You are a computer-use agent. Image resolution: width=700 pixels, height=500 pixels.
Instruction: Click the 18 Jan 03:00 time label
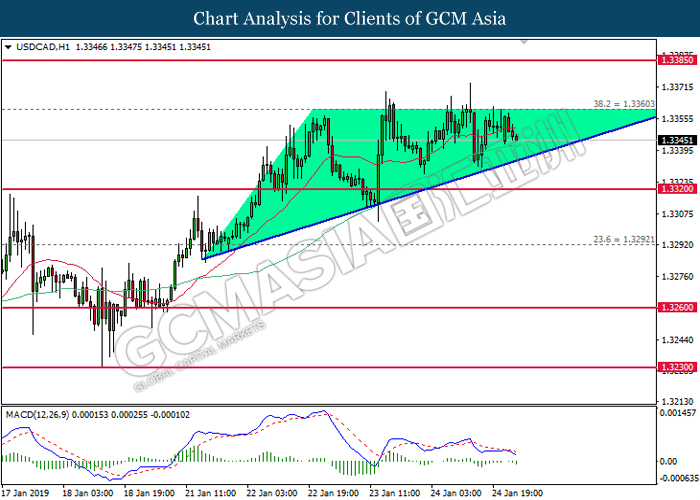88,493
